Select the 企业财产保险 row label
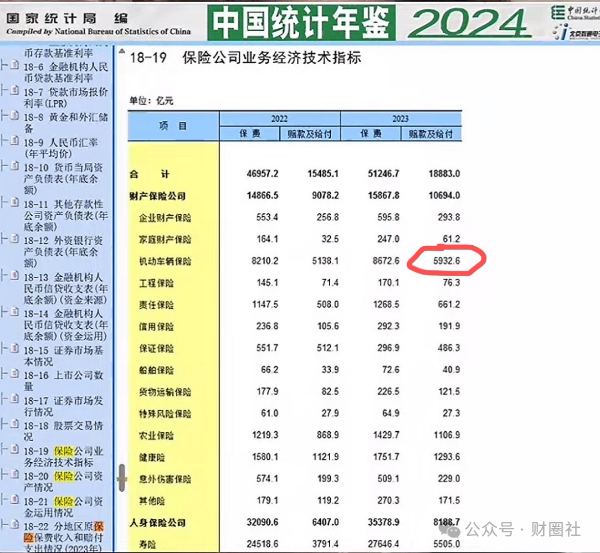 (165, 218)
